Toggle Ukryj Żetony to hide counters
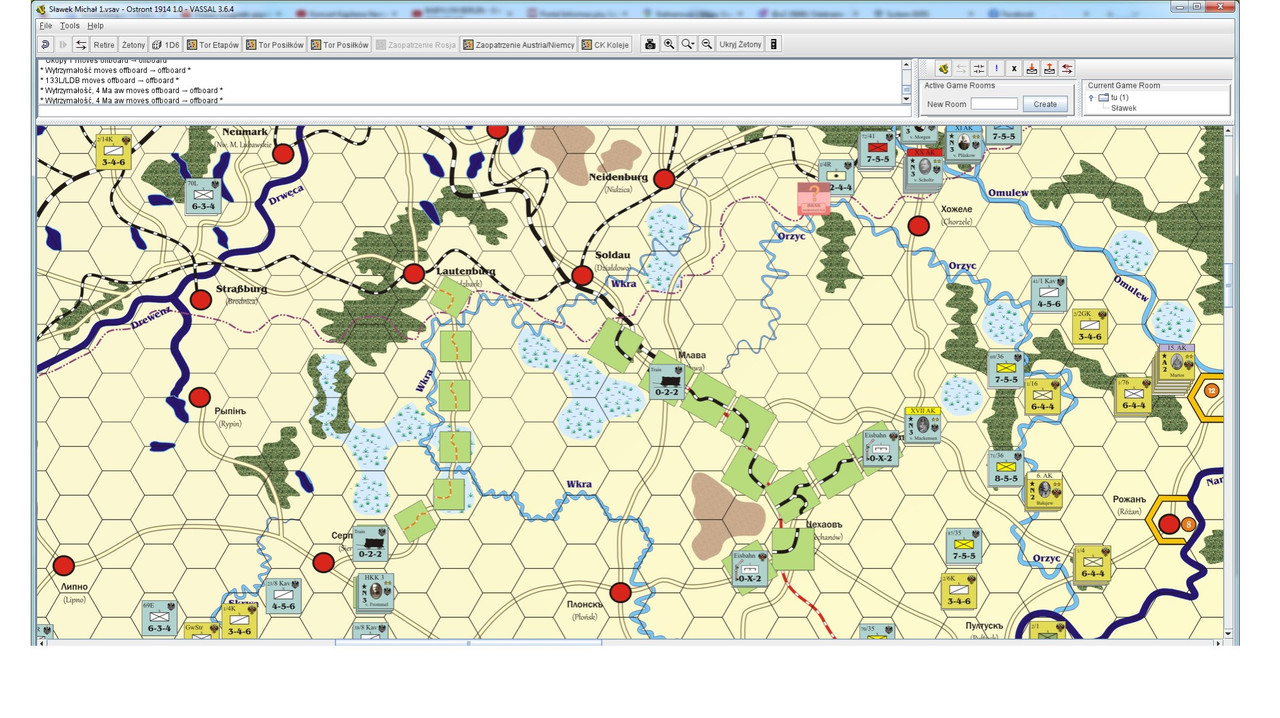The width and height of the screenshot is (1280, 718). tap(741, 45)
